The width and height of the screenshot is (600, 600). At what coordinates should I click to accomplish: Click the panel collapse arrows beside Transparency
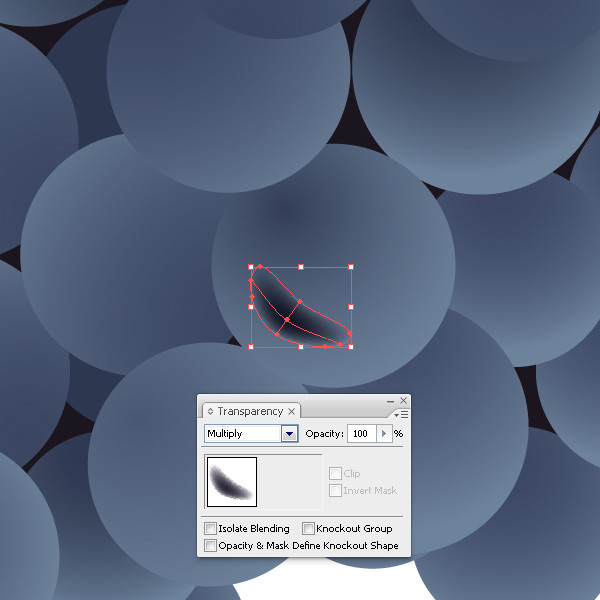pos(210,411)
